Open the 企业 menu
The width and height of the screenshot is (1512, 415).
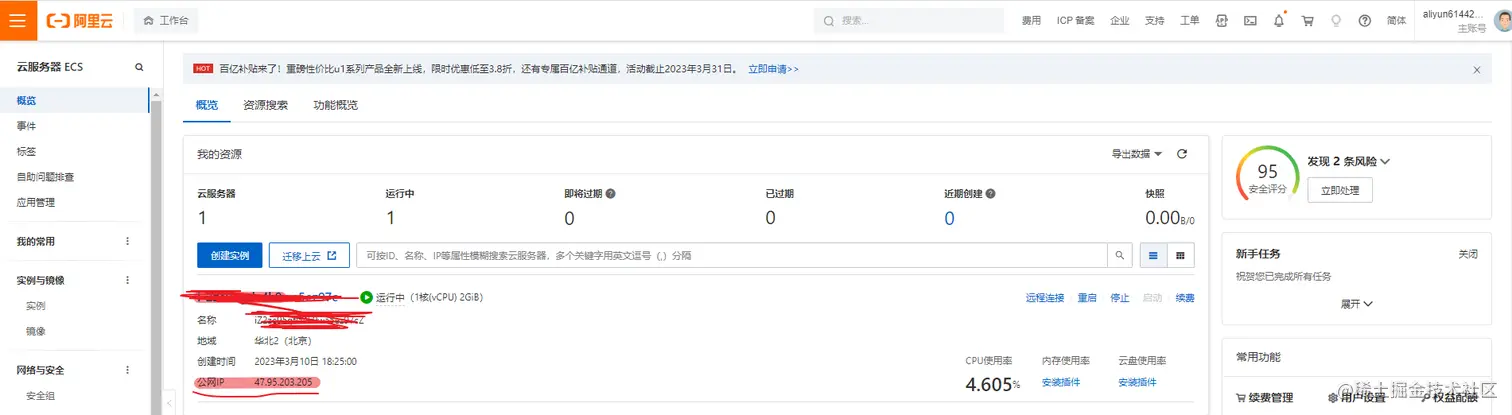tap(1119, 20)
